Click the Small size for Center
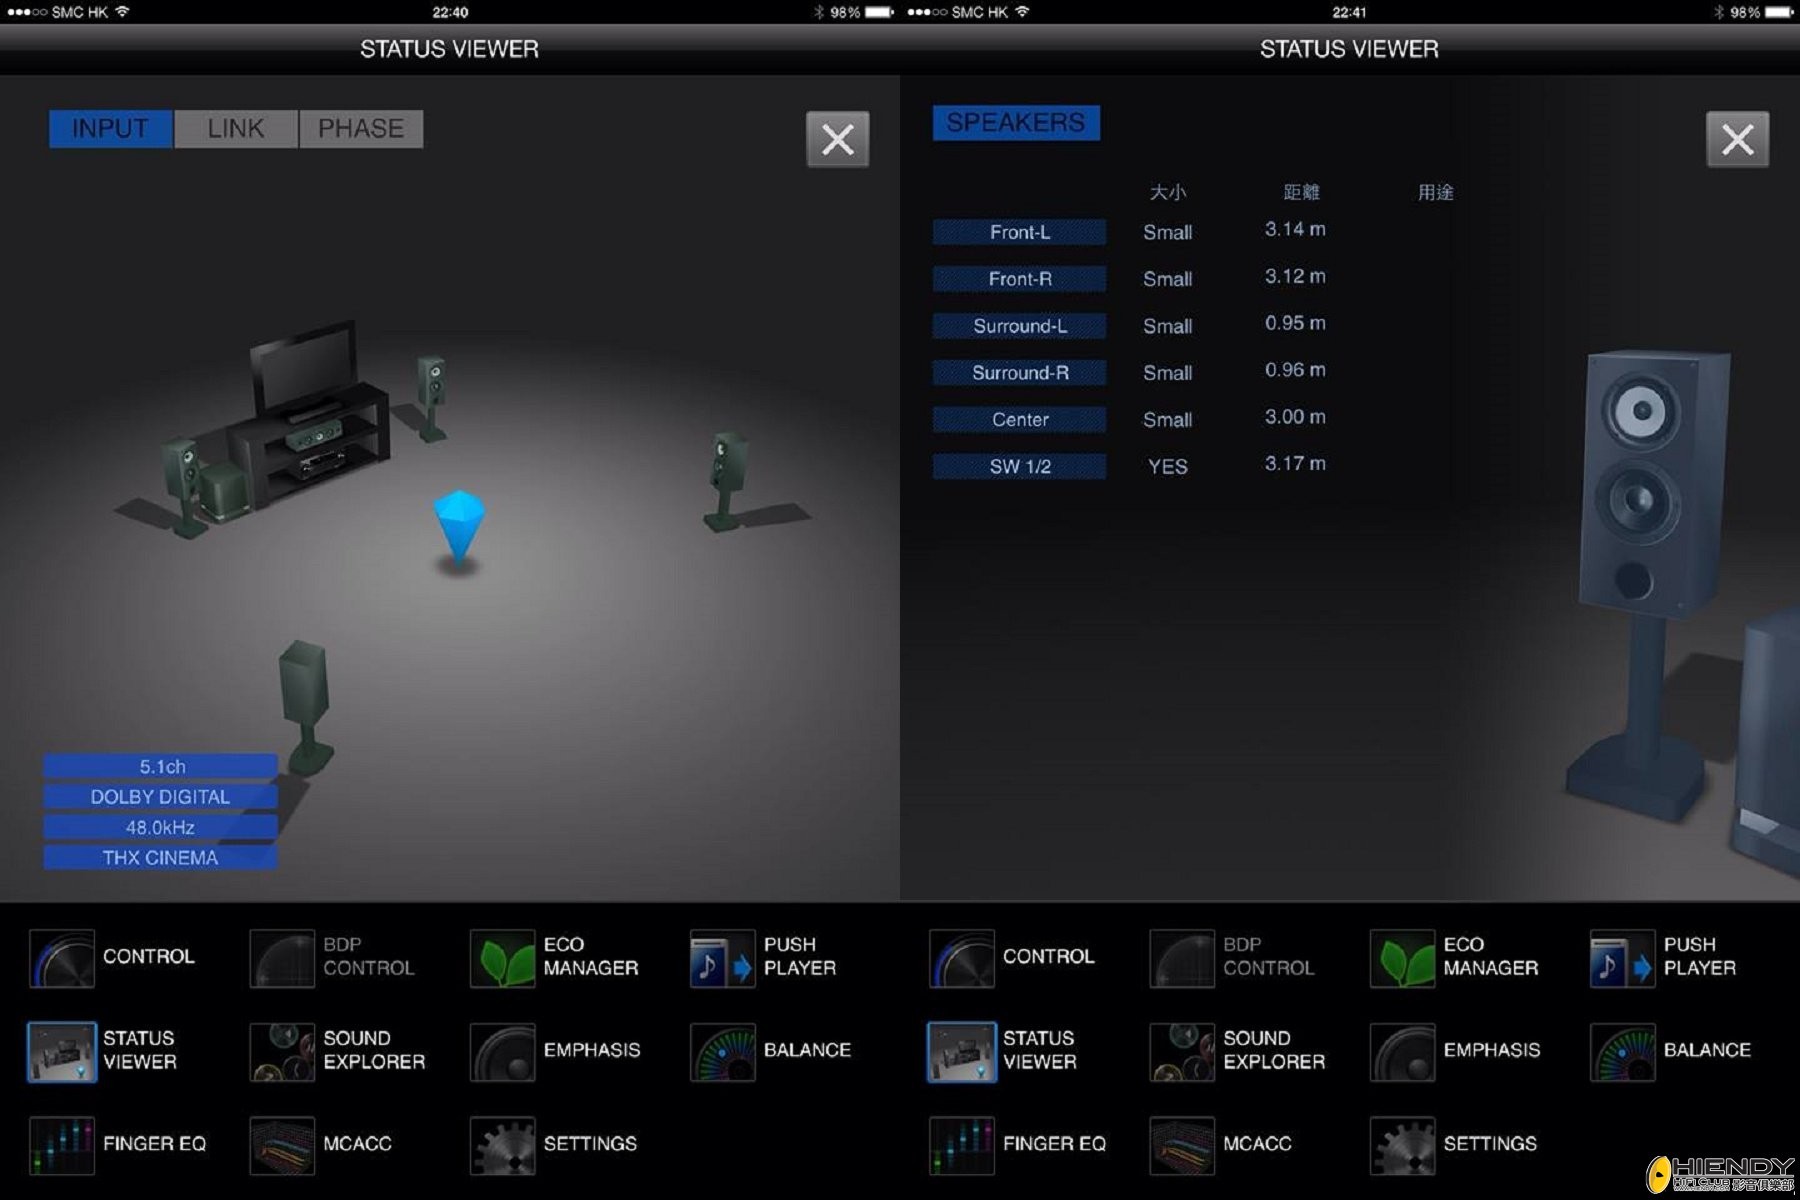1800x1200 pixels. (1168, 420)
